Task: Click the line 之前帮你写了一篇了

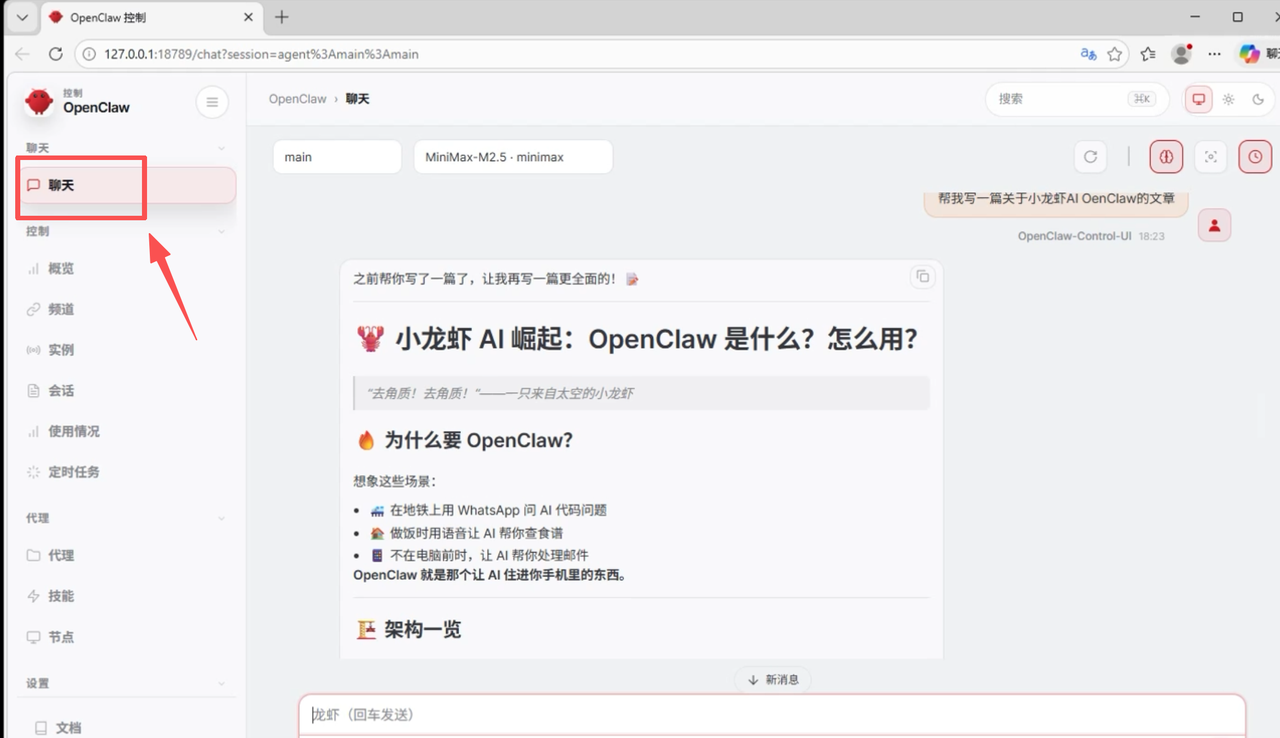Action: [x=496, y=278]
